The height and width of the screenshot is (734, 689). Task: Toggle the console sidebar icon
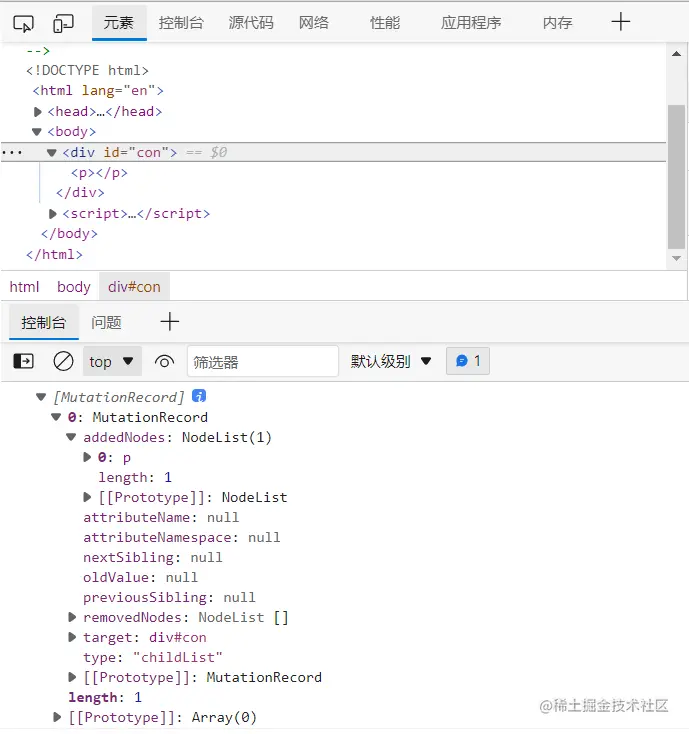[23, 361]
